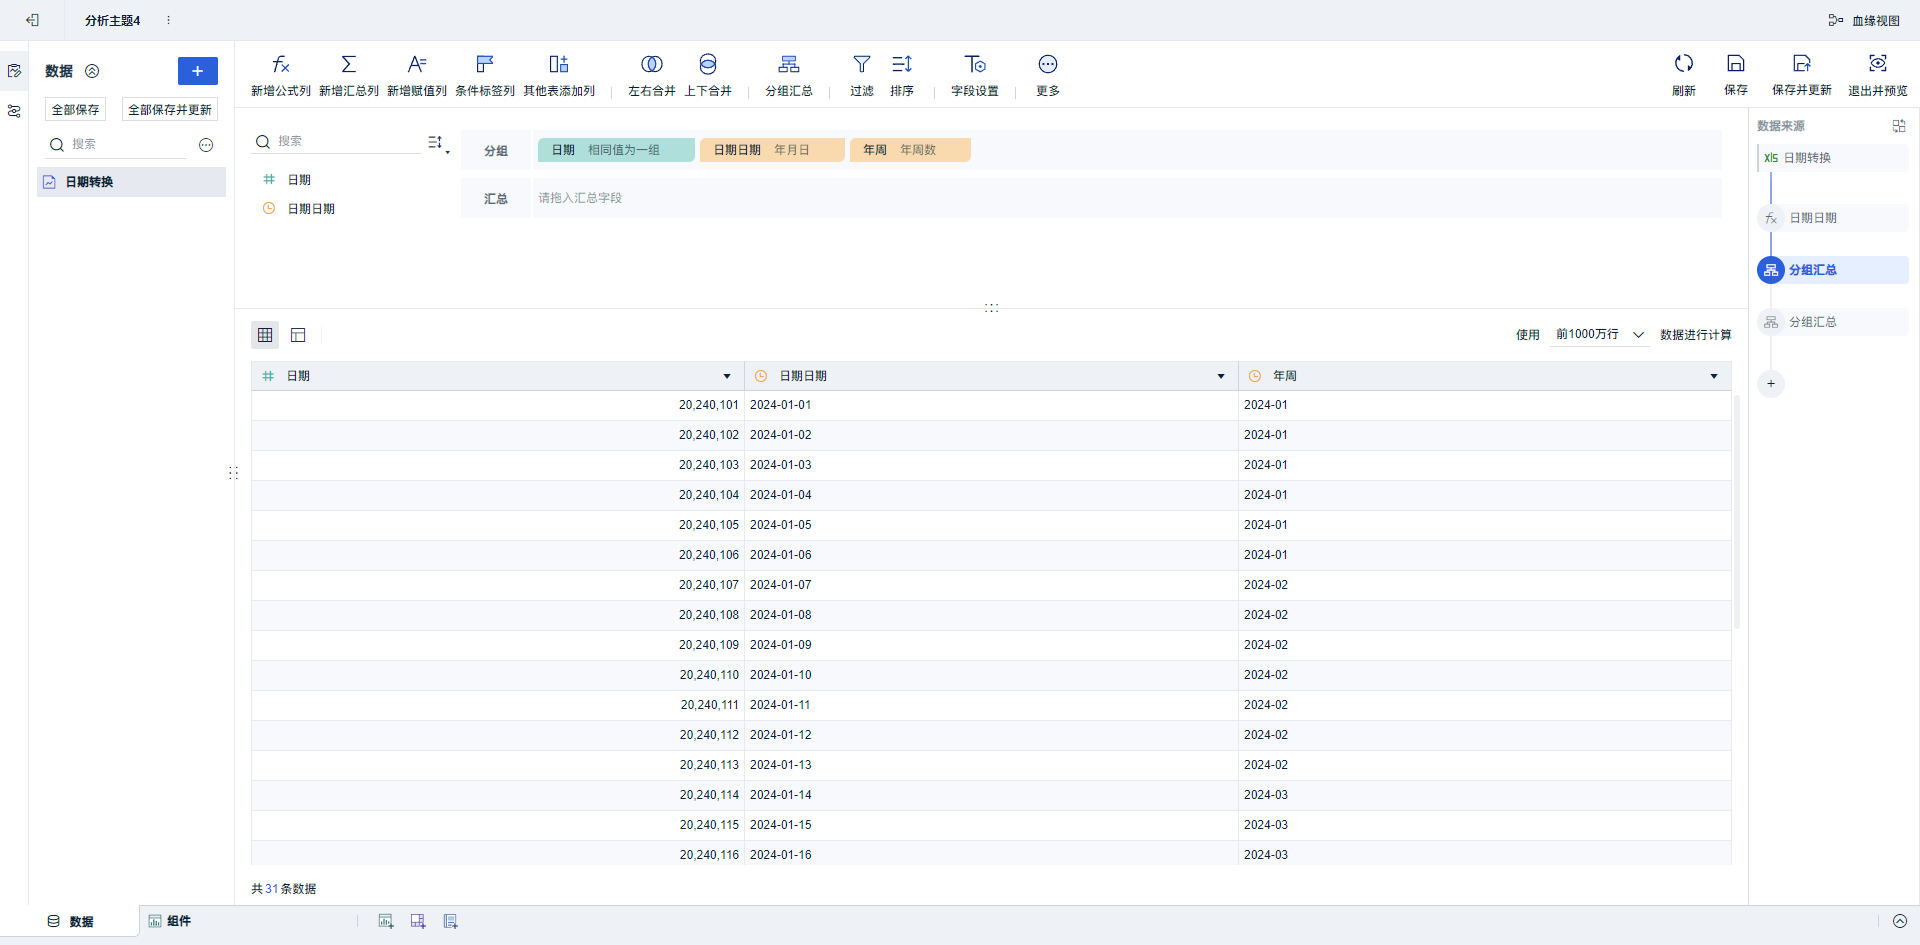The height and width of the screenshot is (945, 1920).
Task: Select the last grey 分组汇总 step
Action: pyautogui.click(x=1833, y=322)
